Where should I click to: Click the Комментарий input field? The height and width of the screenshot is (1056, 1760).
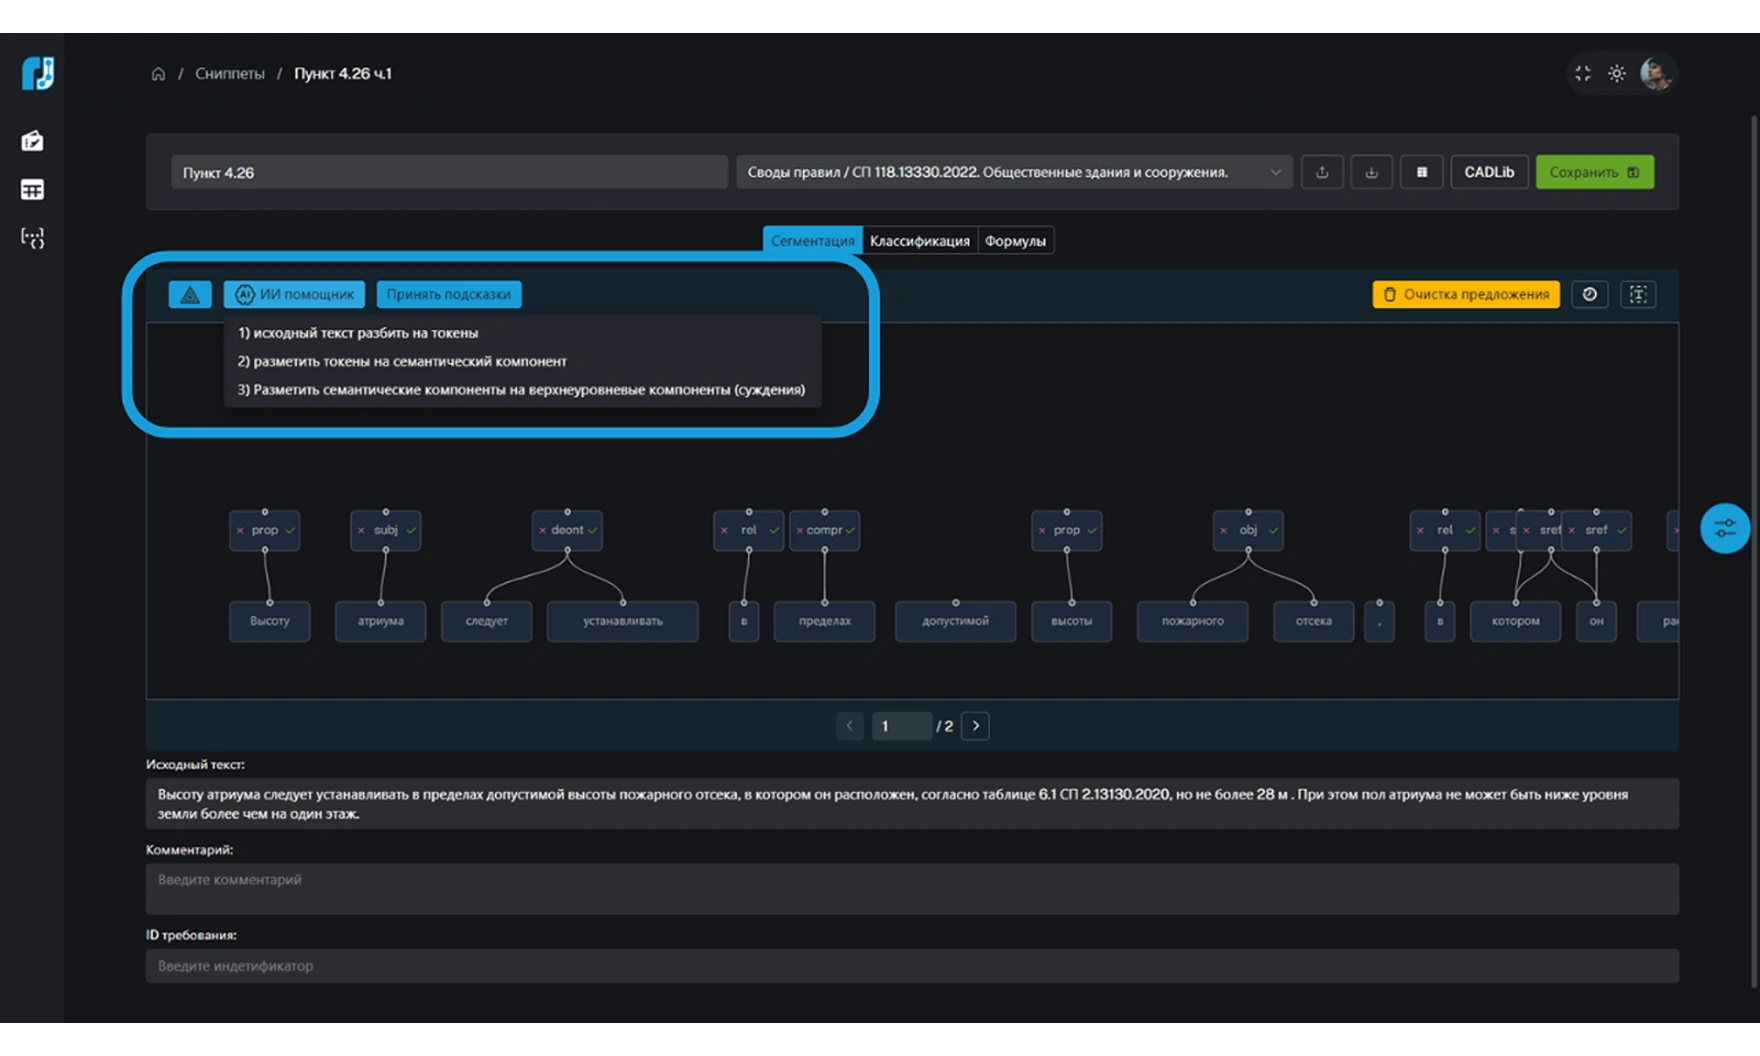click(911, 888)
